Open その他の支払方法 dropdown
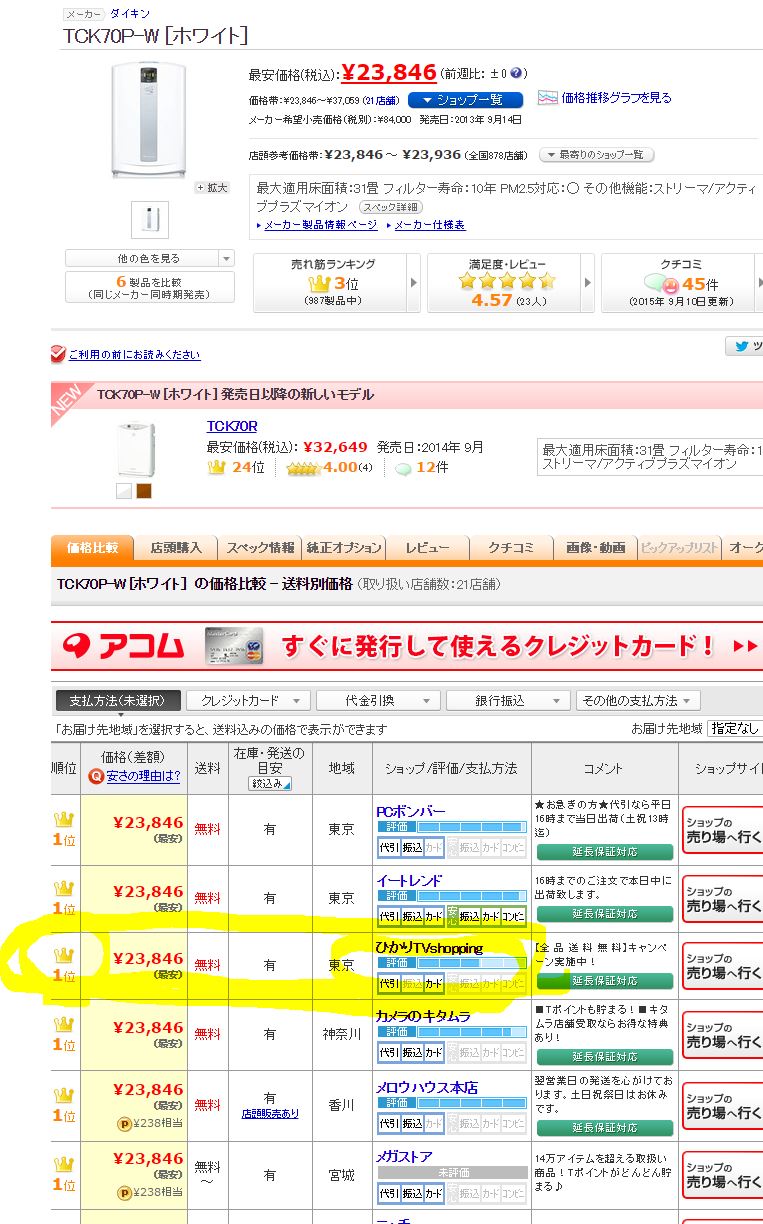 638,700
